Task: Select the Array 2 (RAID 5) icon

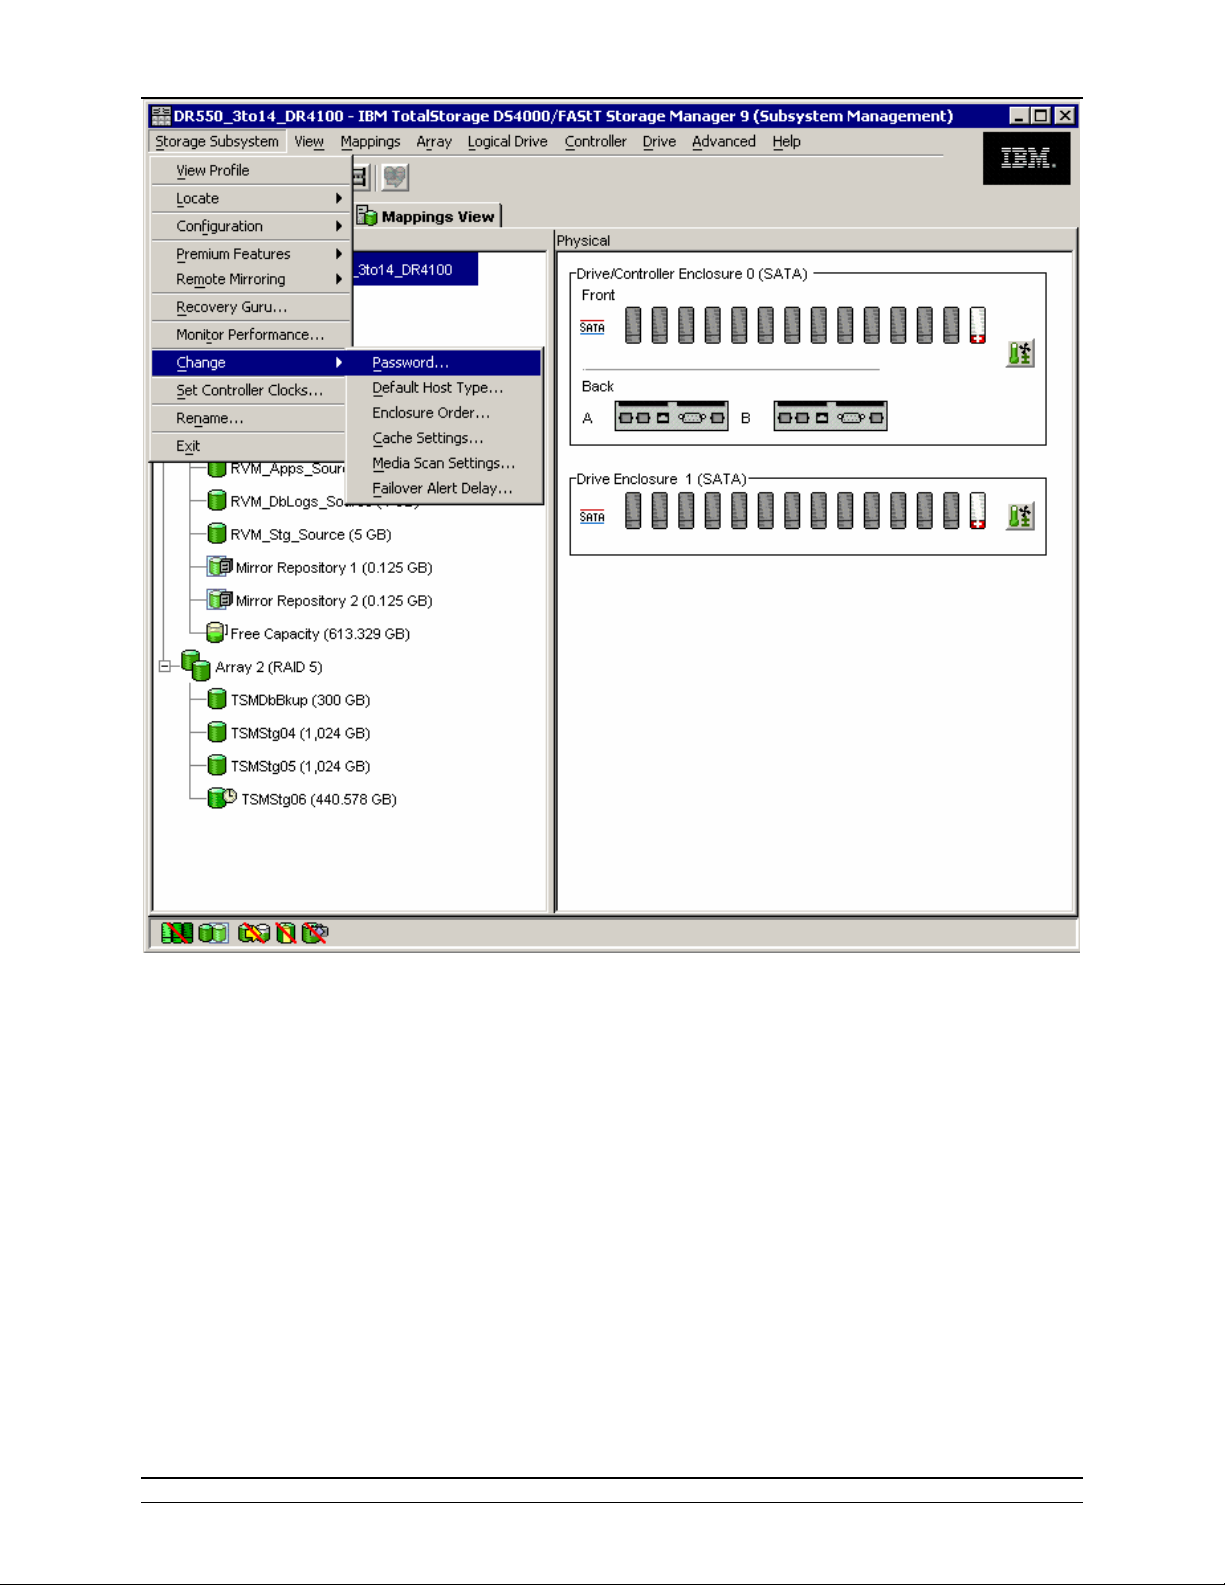Action: pyautogui.click(x=195, y=665)
